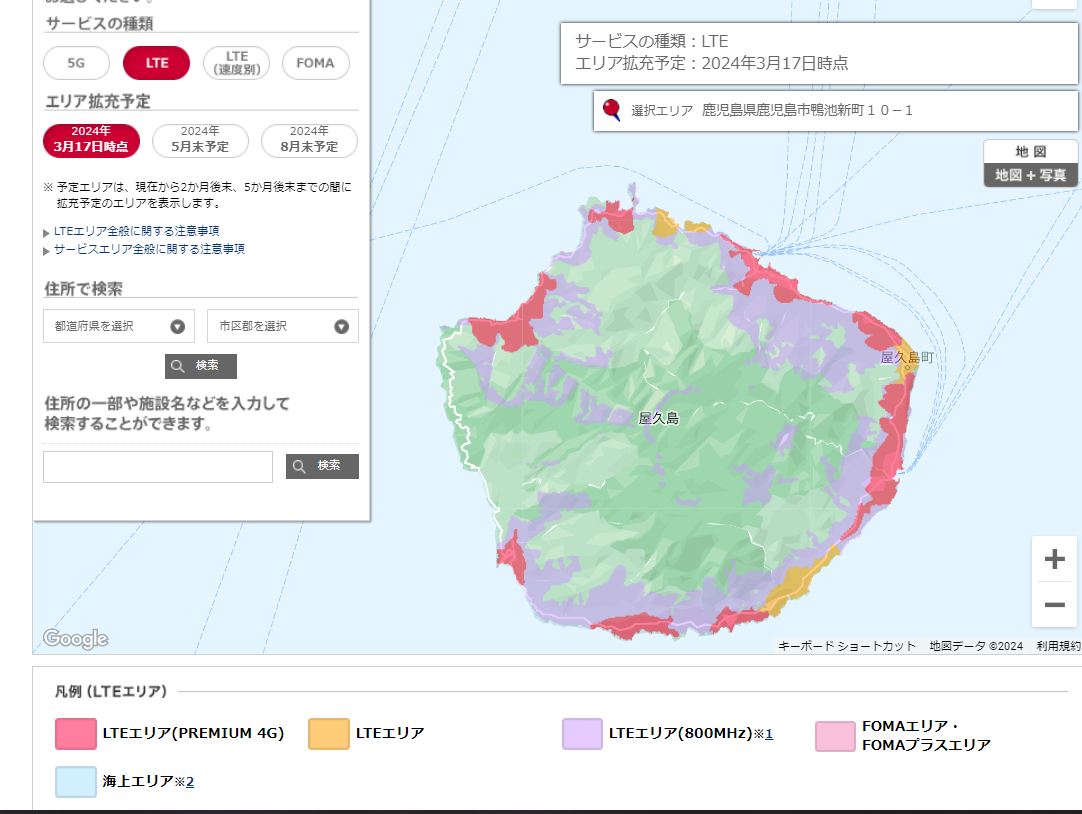The image size is (1082, 814).
Task: Click 検索 button beside text field
Action: (322, 466)
